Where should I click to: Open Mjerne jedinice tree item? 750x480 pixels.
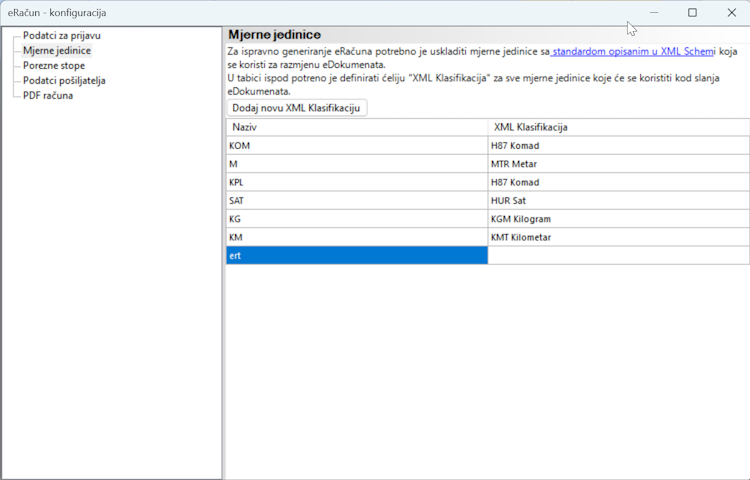pos(57,50)
